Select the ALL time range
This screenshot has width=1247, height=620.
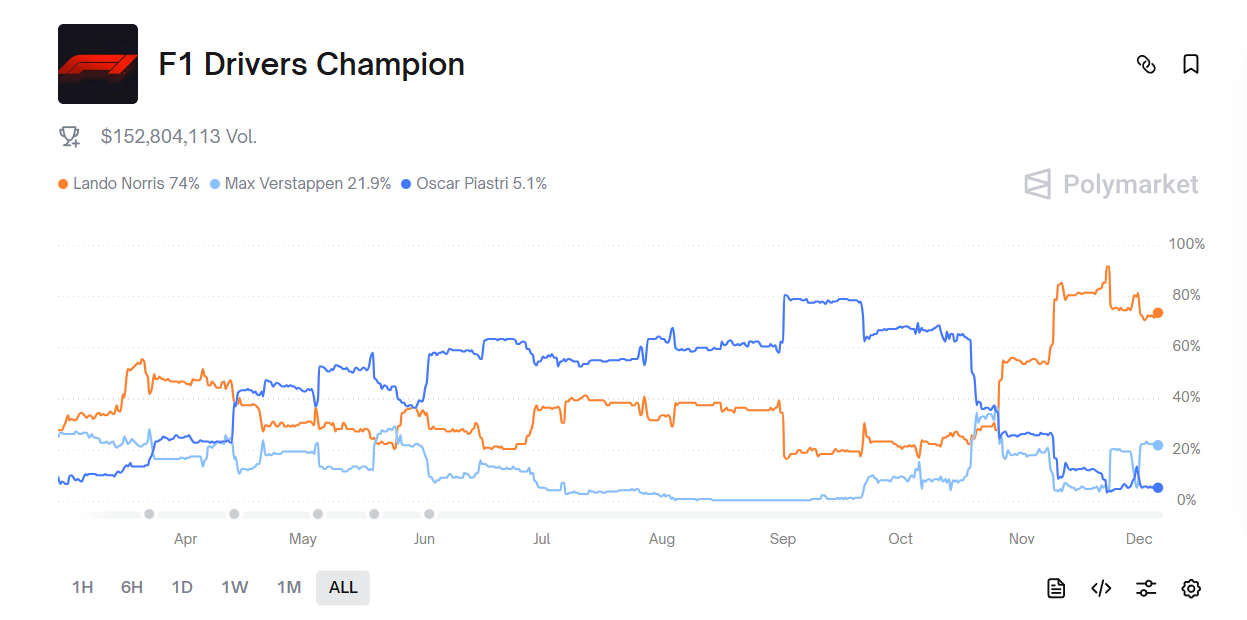[x=343, y=588]
